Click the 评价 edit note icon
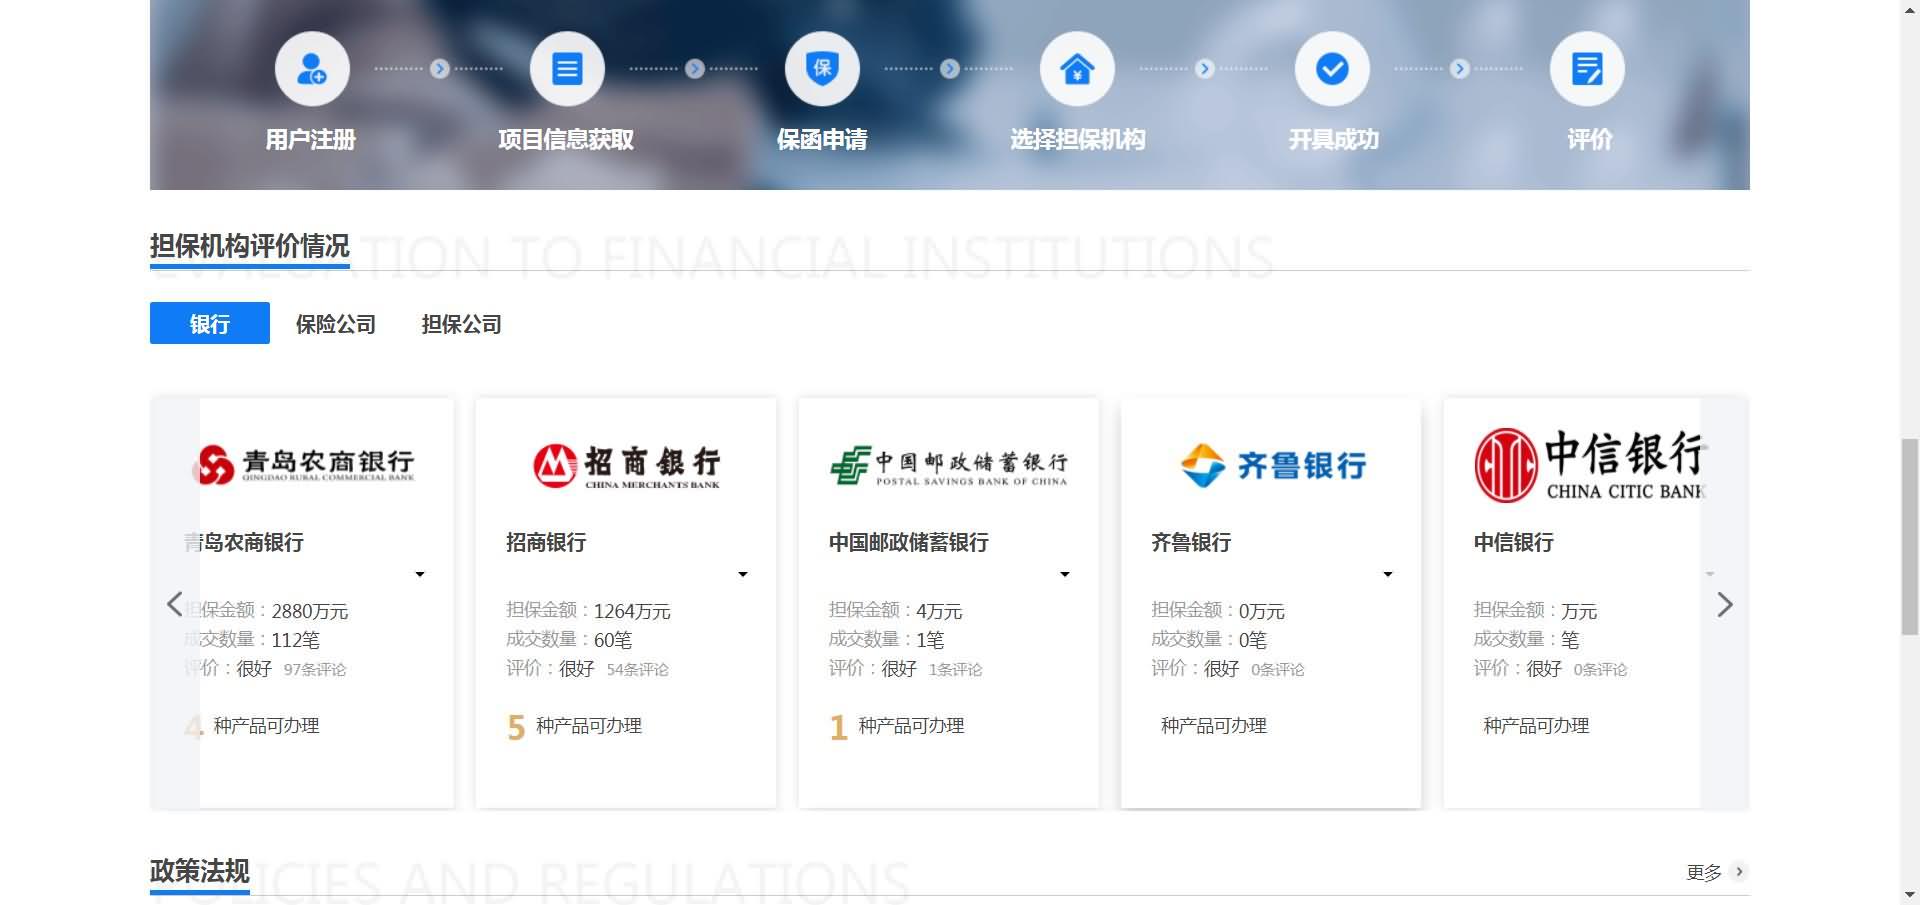The image size is (1920, 905). pyautogui.click(x=1587, y=69)
